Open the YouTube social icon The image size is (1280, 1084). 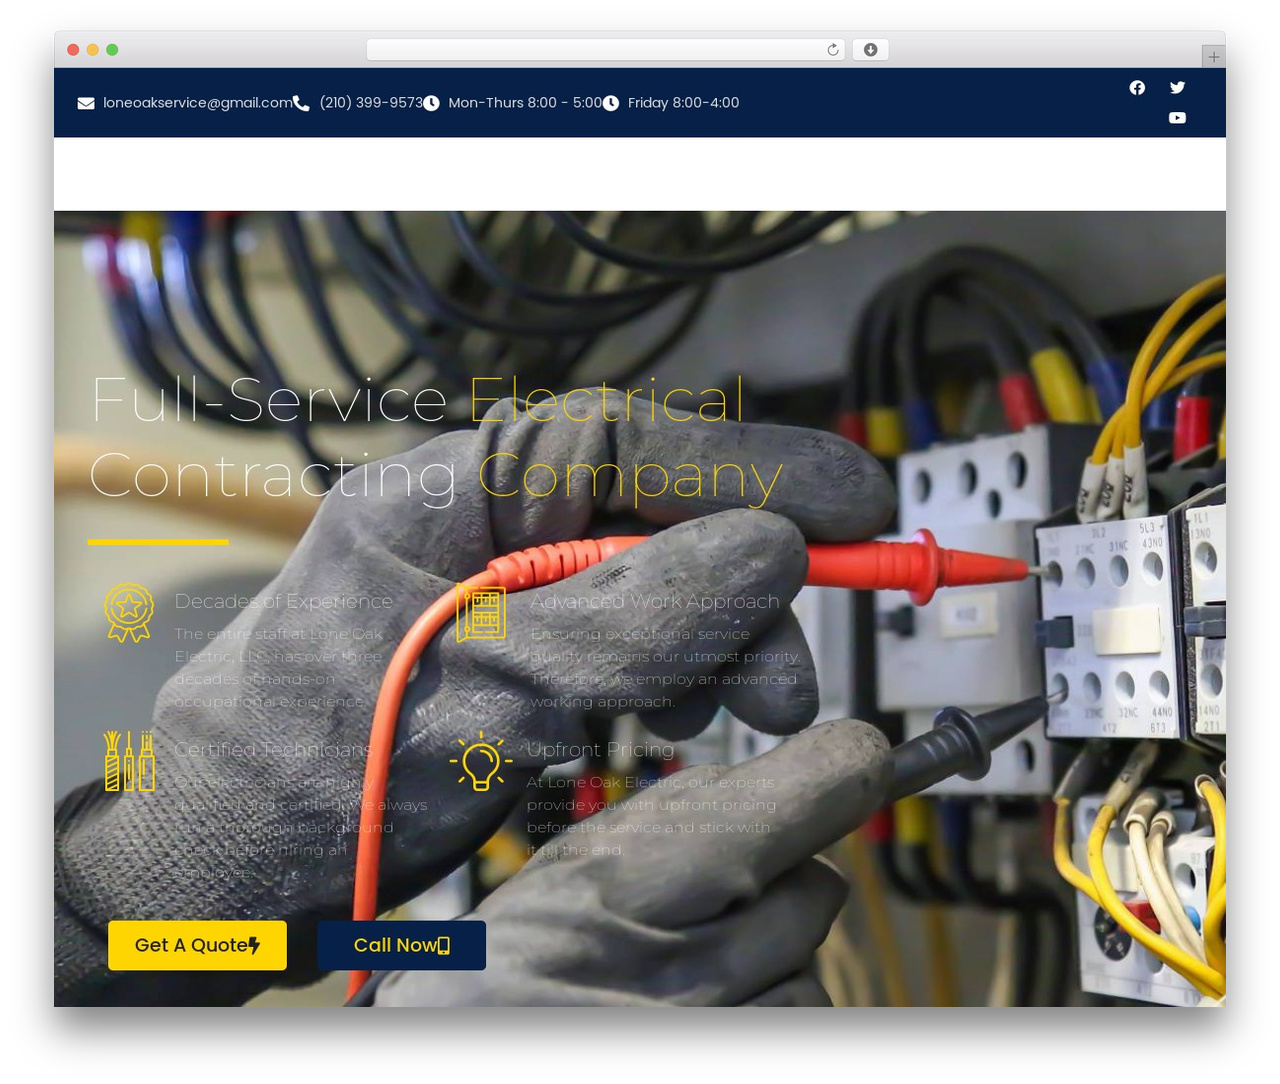(x=1177, y=118)
